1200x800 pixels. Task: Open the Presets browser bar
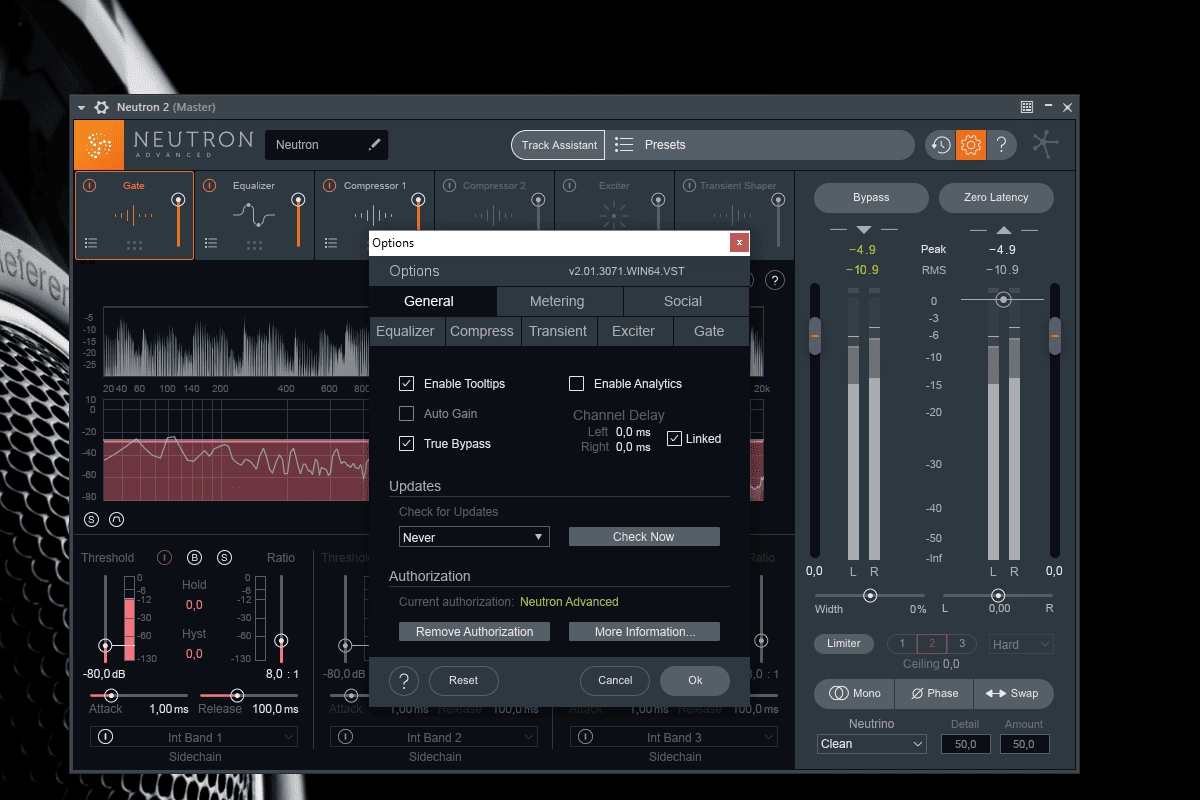tap(760, 145)
